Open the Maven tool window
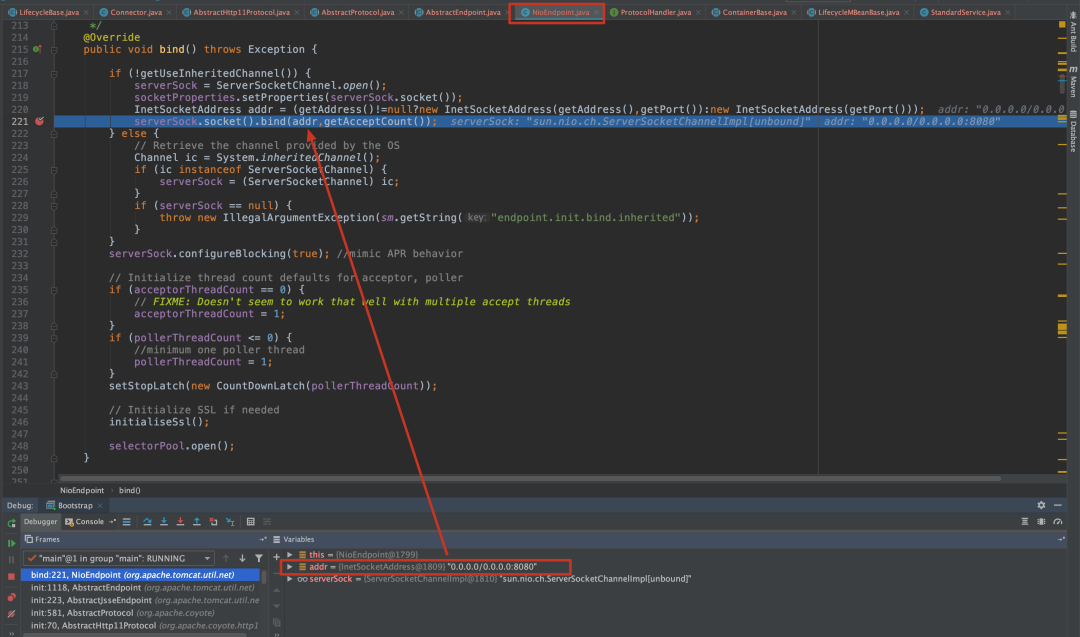1080x637 pixels. click(1073, 80)
